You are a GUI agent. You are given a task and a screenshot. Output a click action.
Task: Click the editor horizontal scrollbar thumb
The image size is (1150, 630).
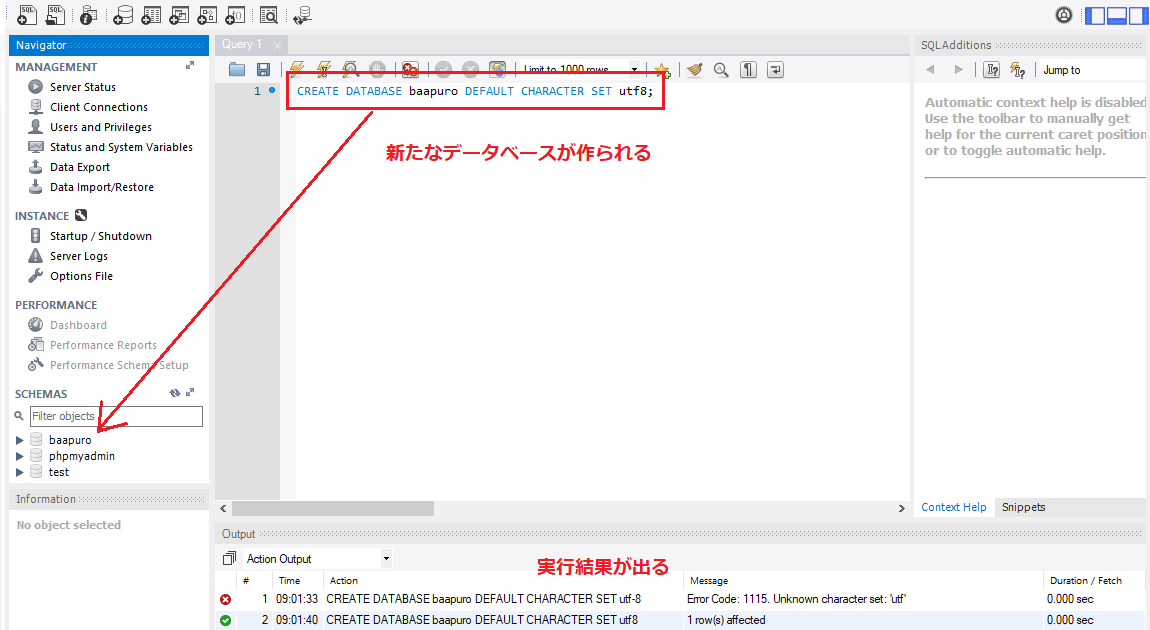pos(332,508)
